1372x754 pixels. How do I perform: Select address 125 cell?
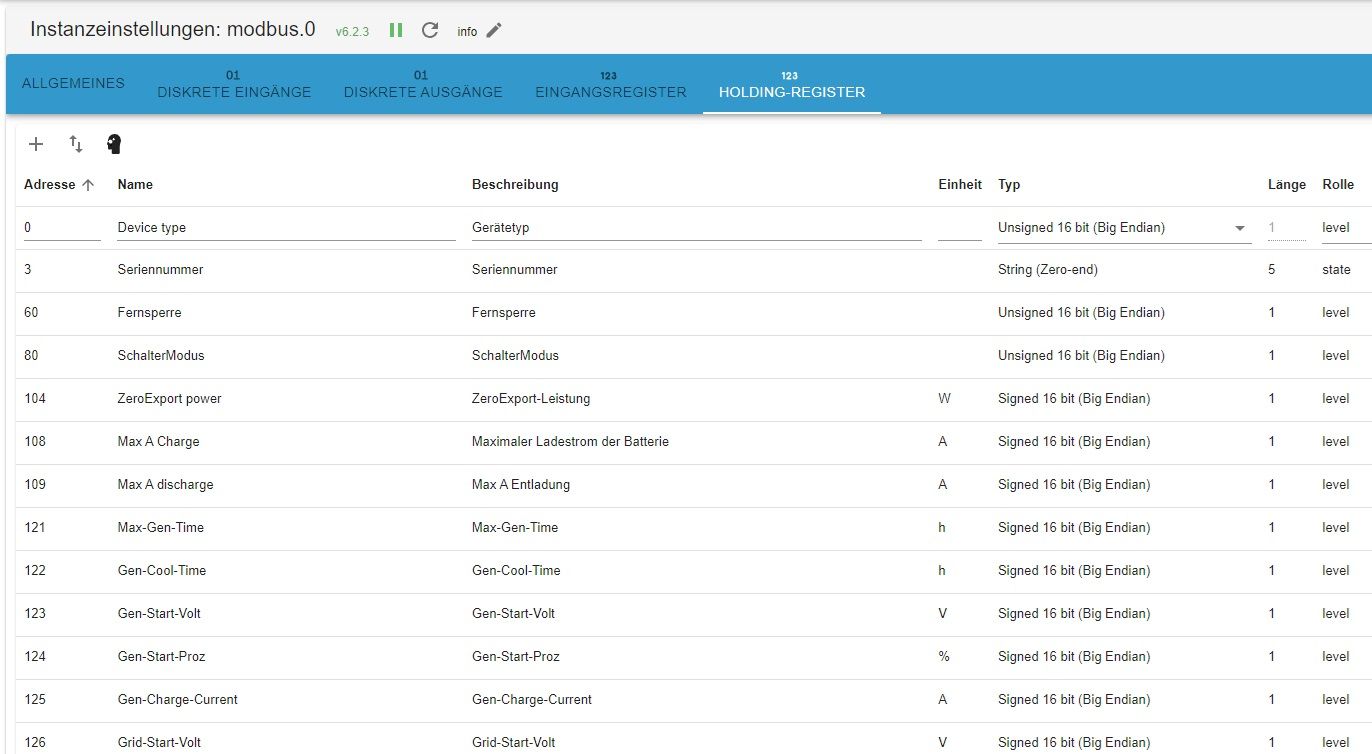35,700
